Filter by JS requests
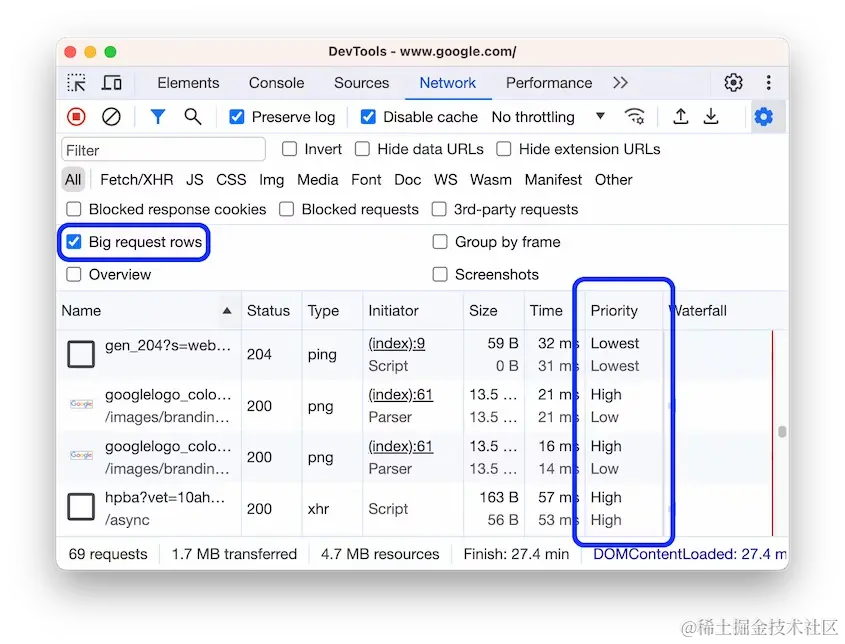845x644 pixels. [195, 179]
